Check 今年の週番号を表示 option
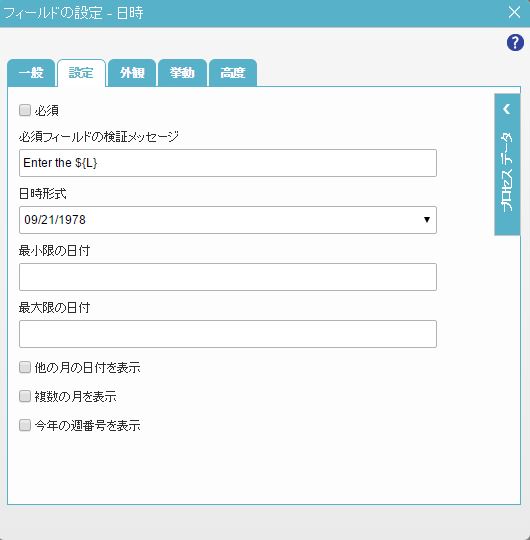 (x=25, y=425)
